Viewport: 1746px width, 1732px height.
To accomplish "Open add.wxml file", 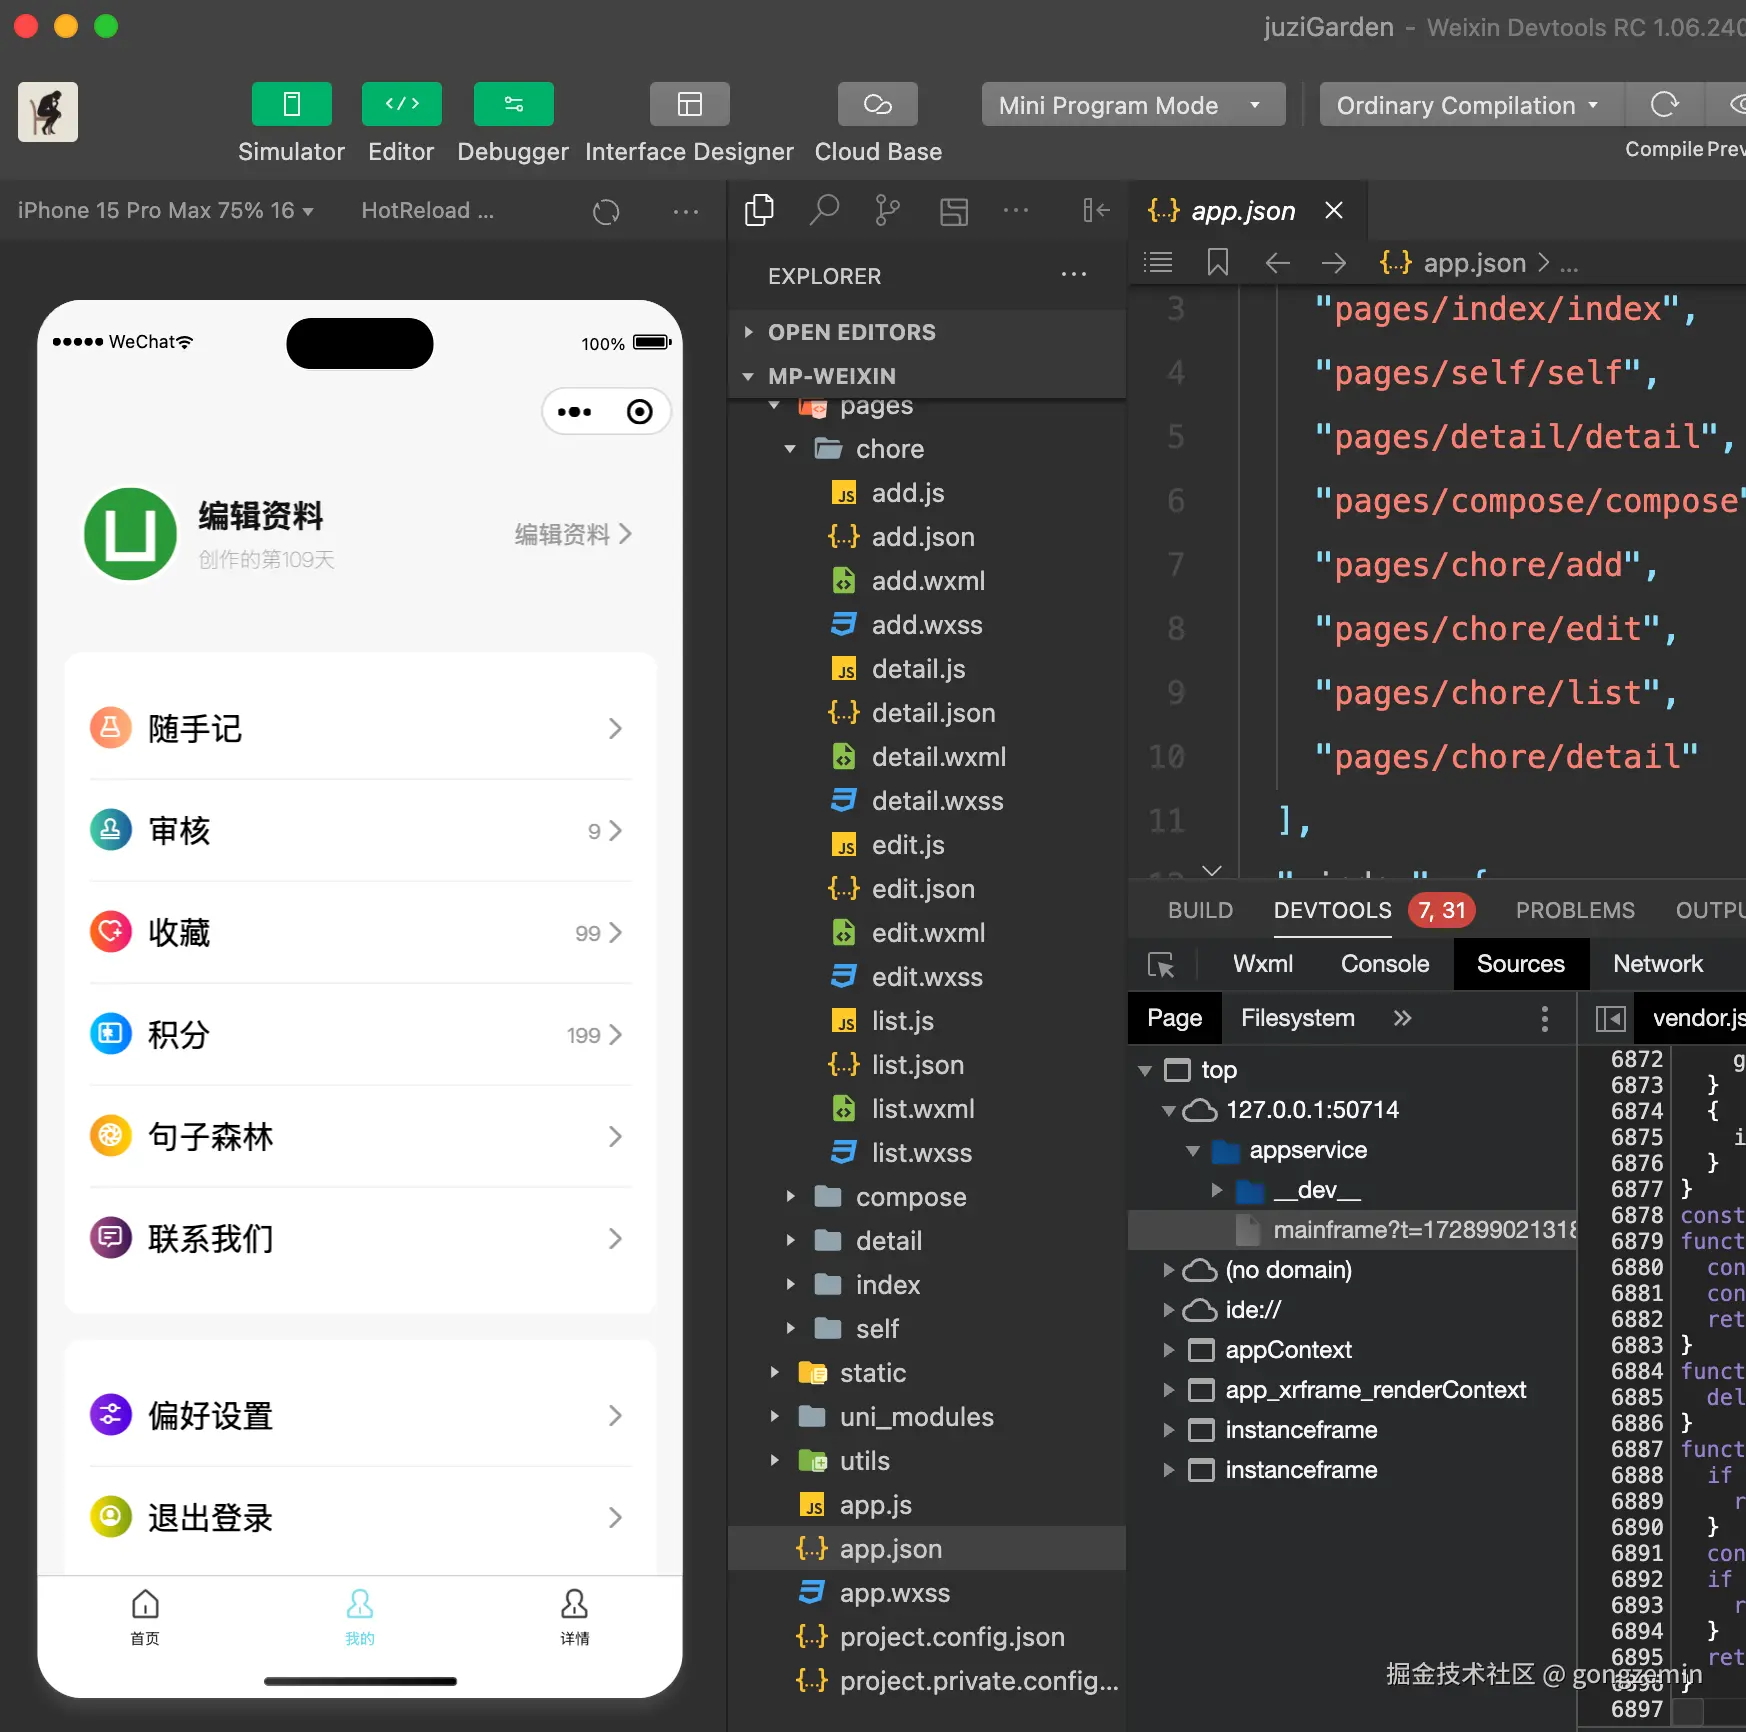I will [x=927, y=581].
